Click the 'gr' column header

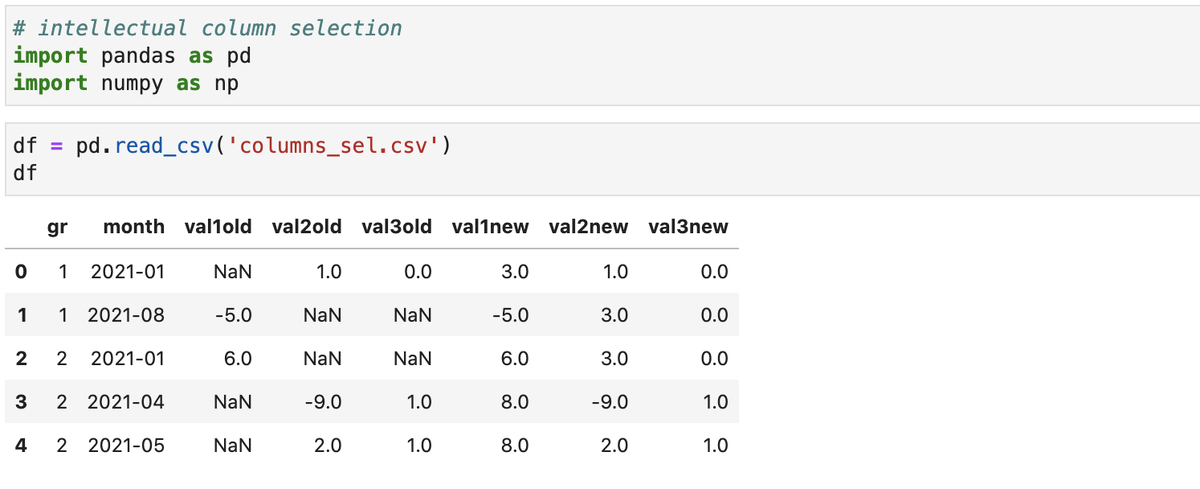point(57,227)
